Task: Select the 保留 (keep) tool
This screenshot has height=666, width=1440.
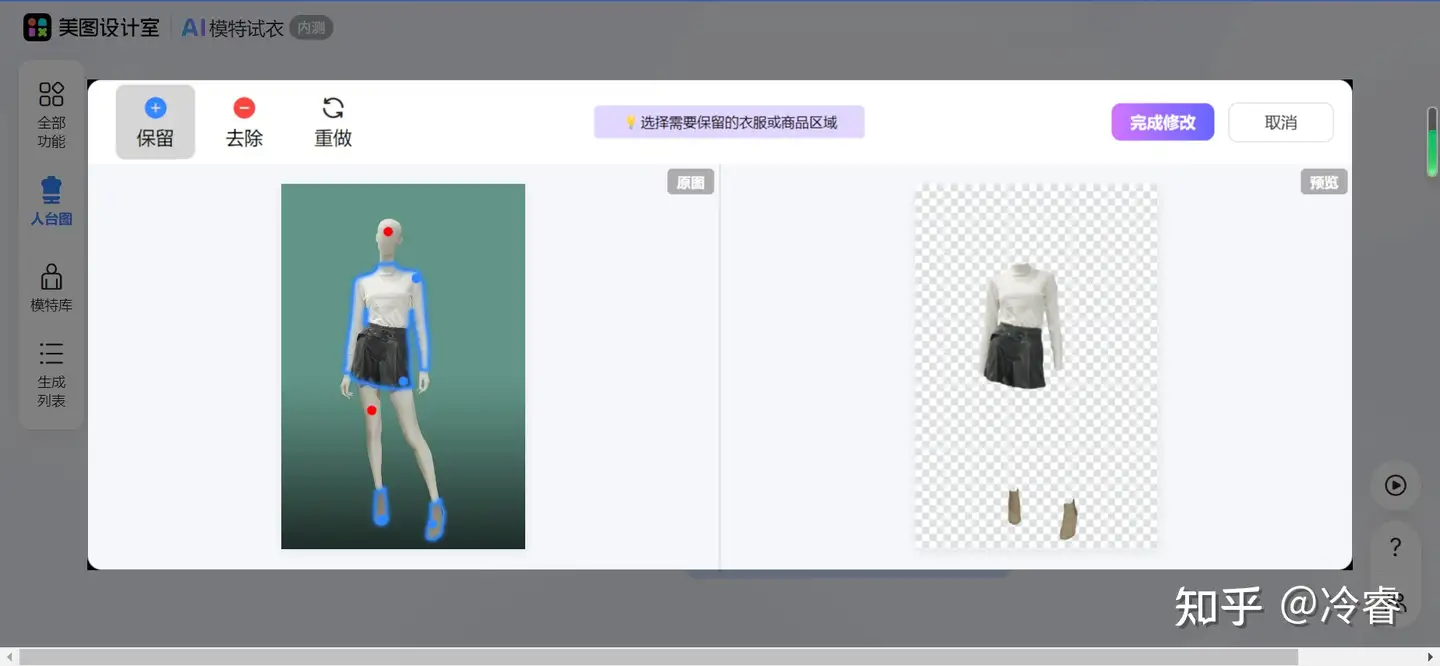Action: point(155,122)
